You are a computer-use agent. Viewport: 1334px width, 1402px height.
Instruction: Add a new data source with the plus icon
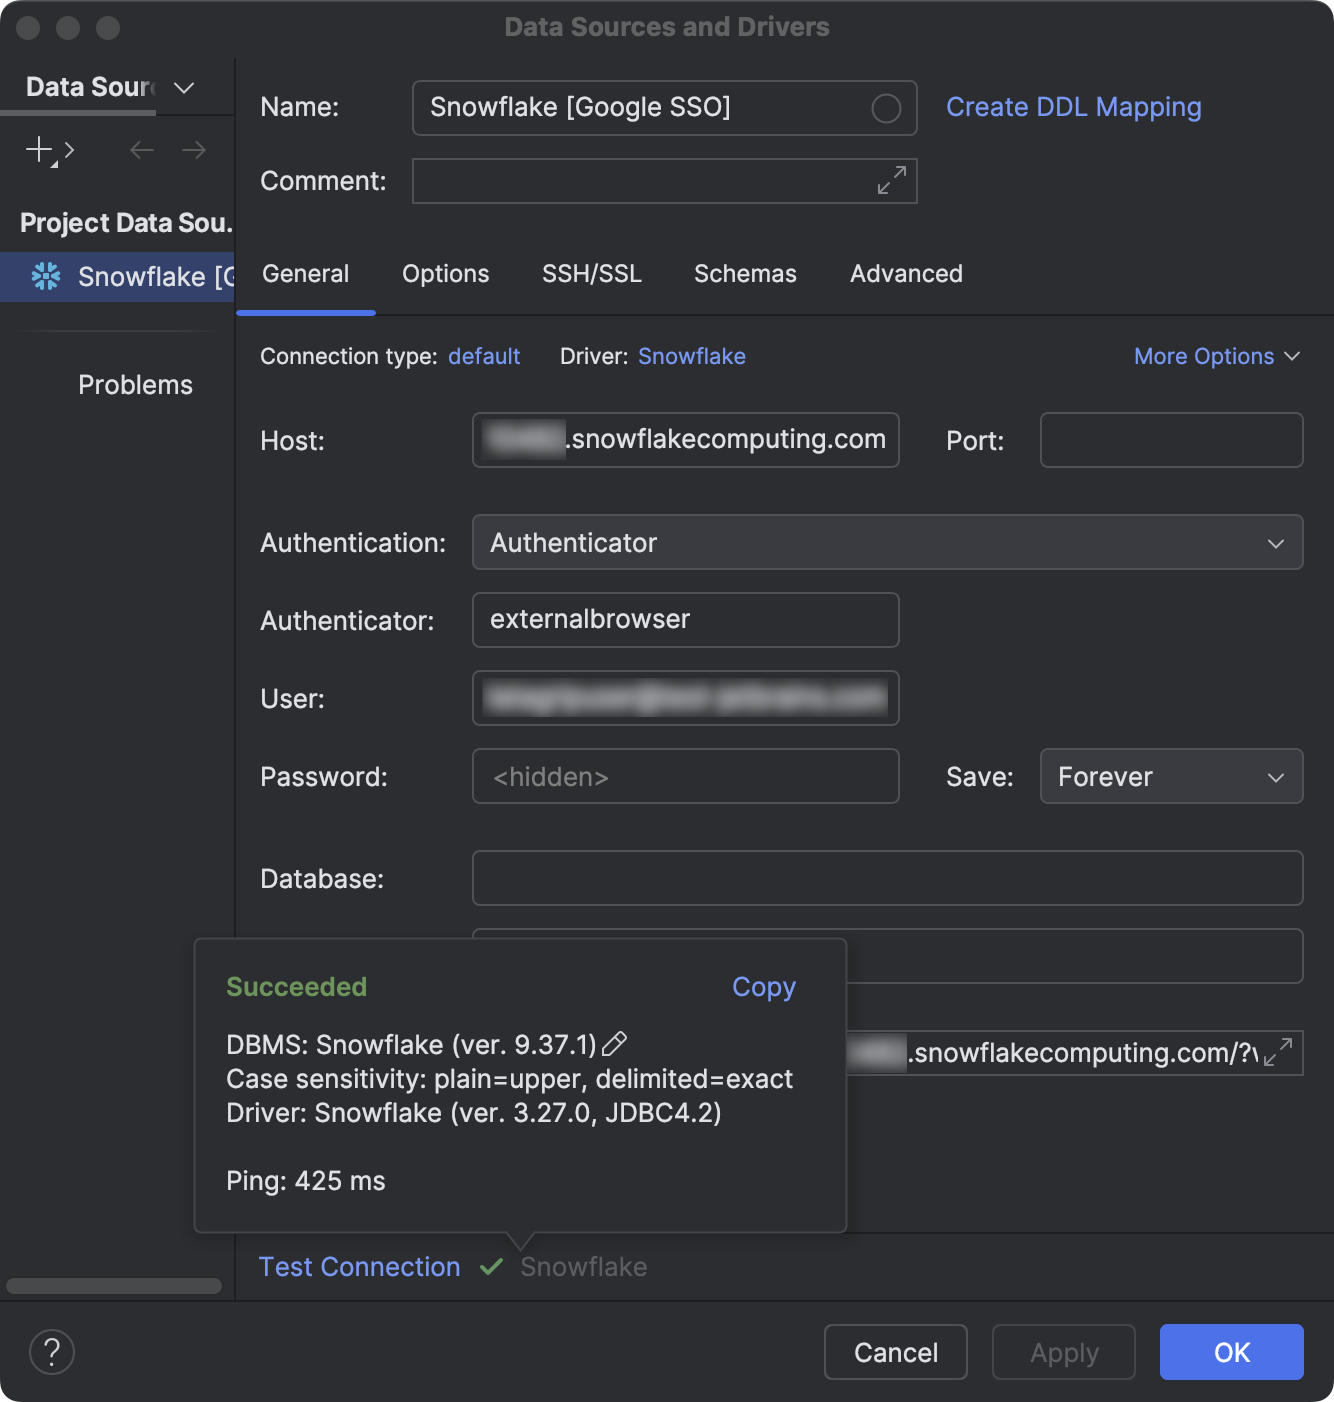pyautogui.click(x=38, y=150)
